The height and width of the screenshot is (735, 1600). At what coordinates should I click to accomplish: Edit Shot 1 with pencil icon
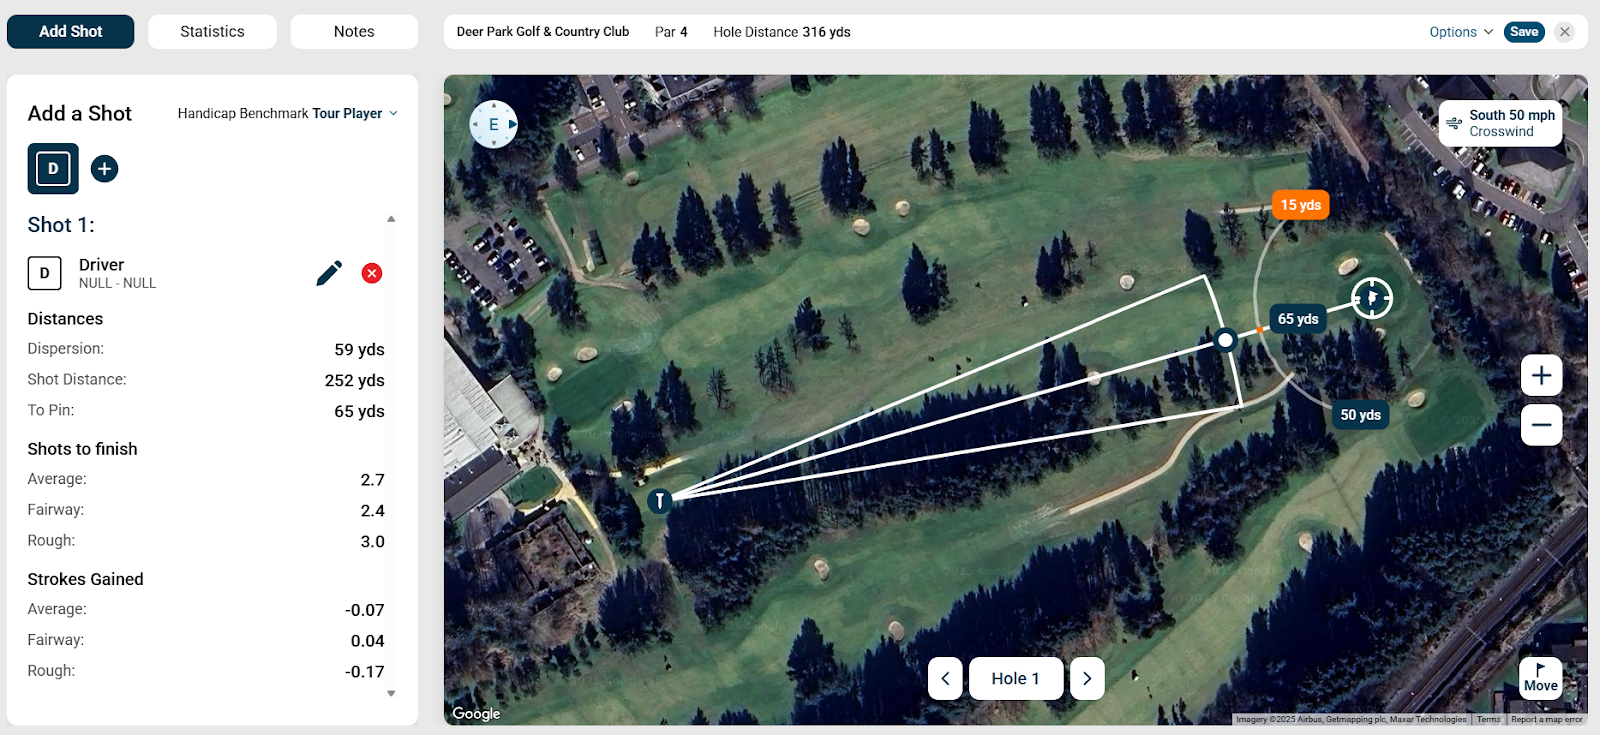(x=329, y=273)
